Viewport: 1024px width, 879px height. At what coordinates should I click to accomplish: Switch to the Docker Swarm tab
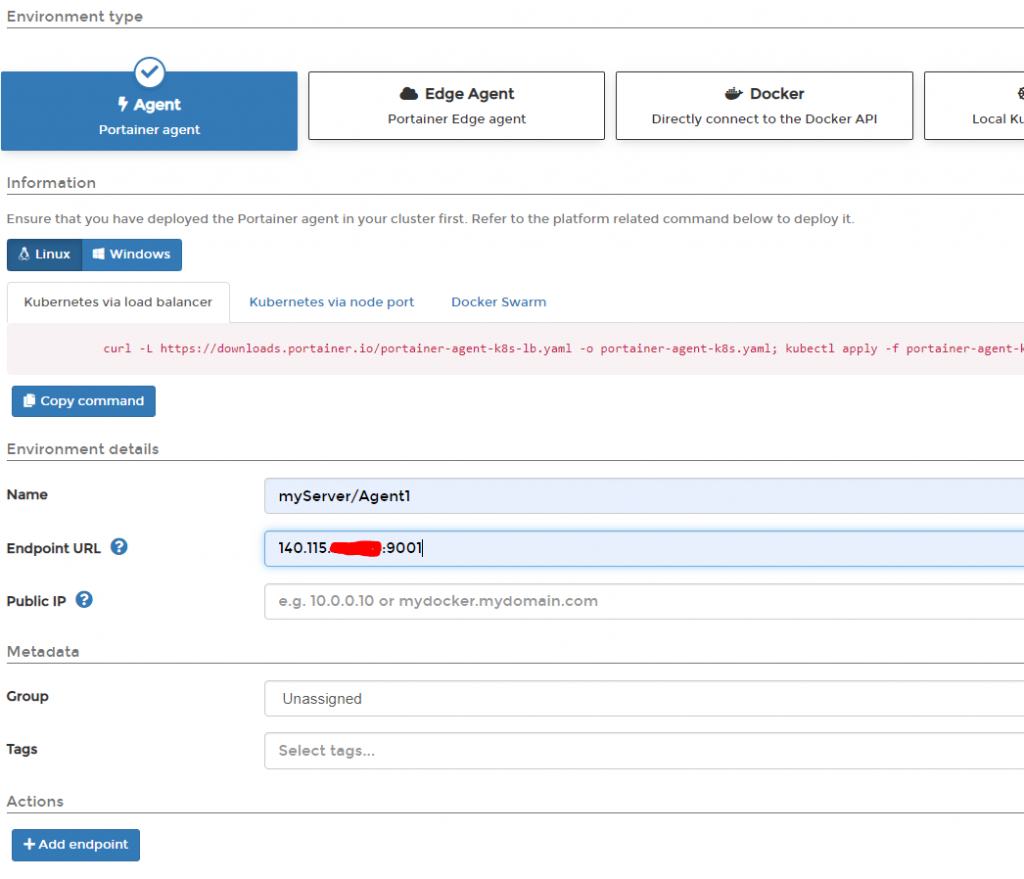coord(499,302)
